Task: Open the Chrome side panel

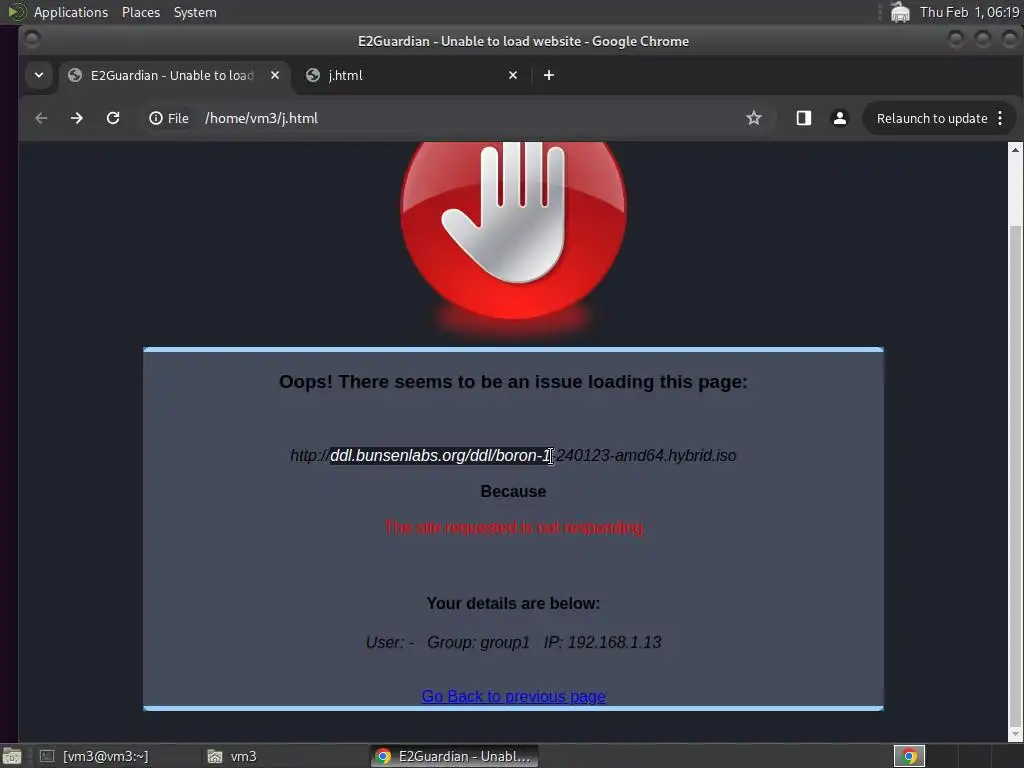Action: [803, 118]
